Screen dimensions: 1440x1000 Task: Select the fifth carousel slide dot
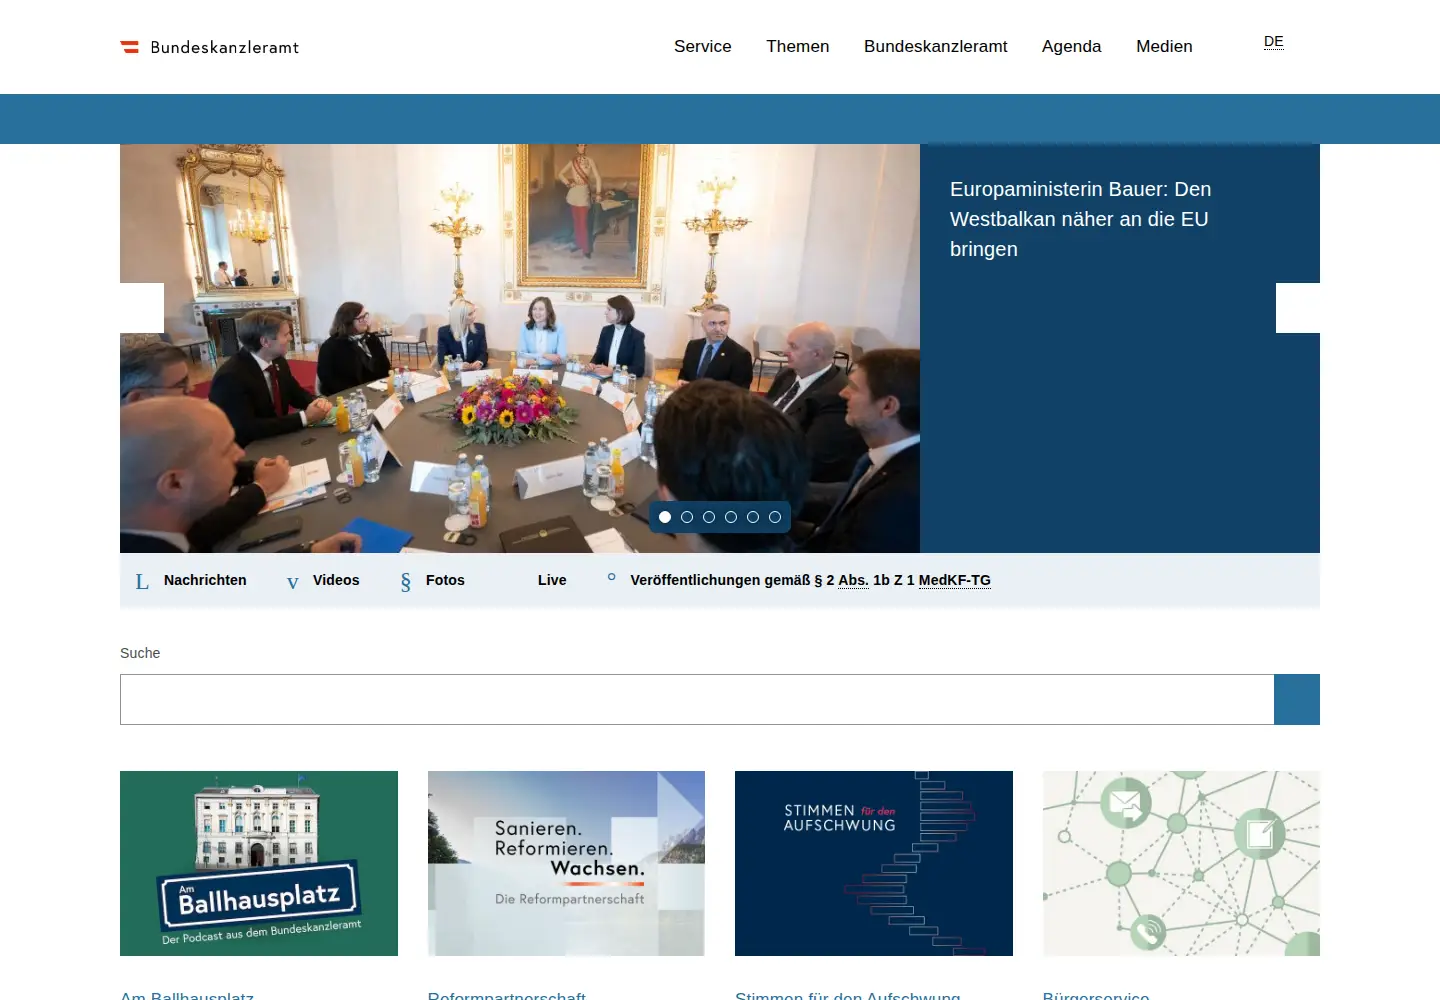click(x=753, y=517)
